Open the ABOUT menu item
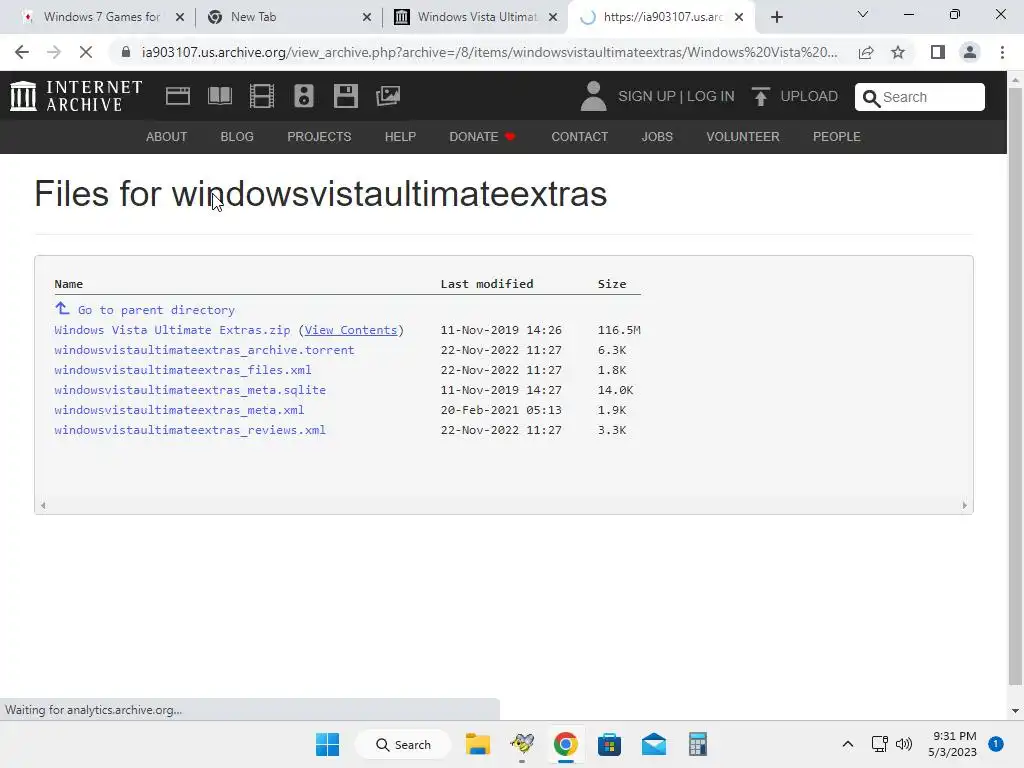The height and width of the screenshot is (768, 1024). (167, 137)
